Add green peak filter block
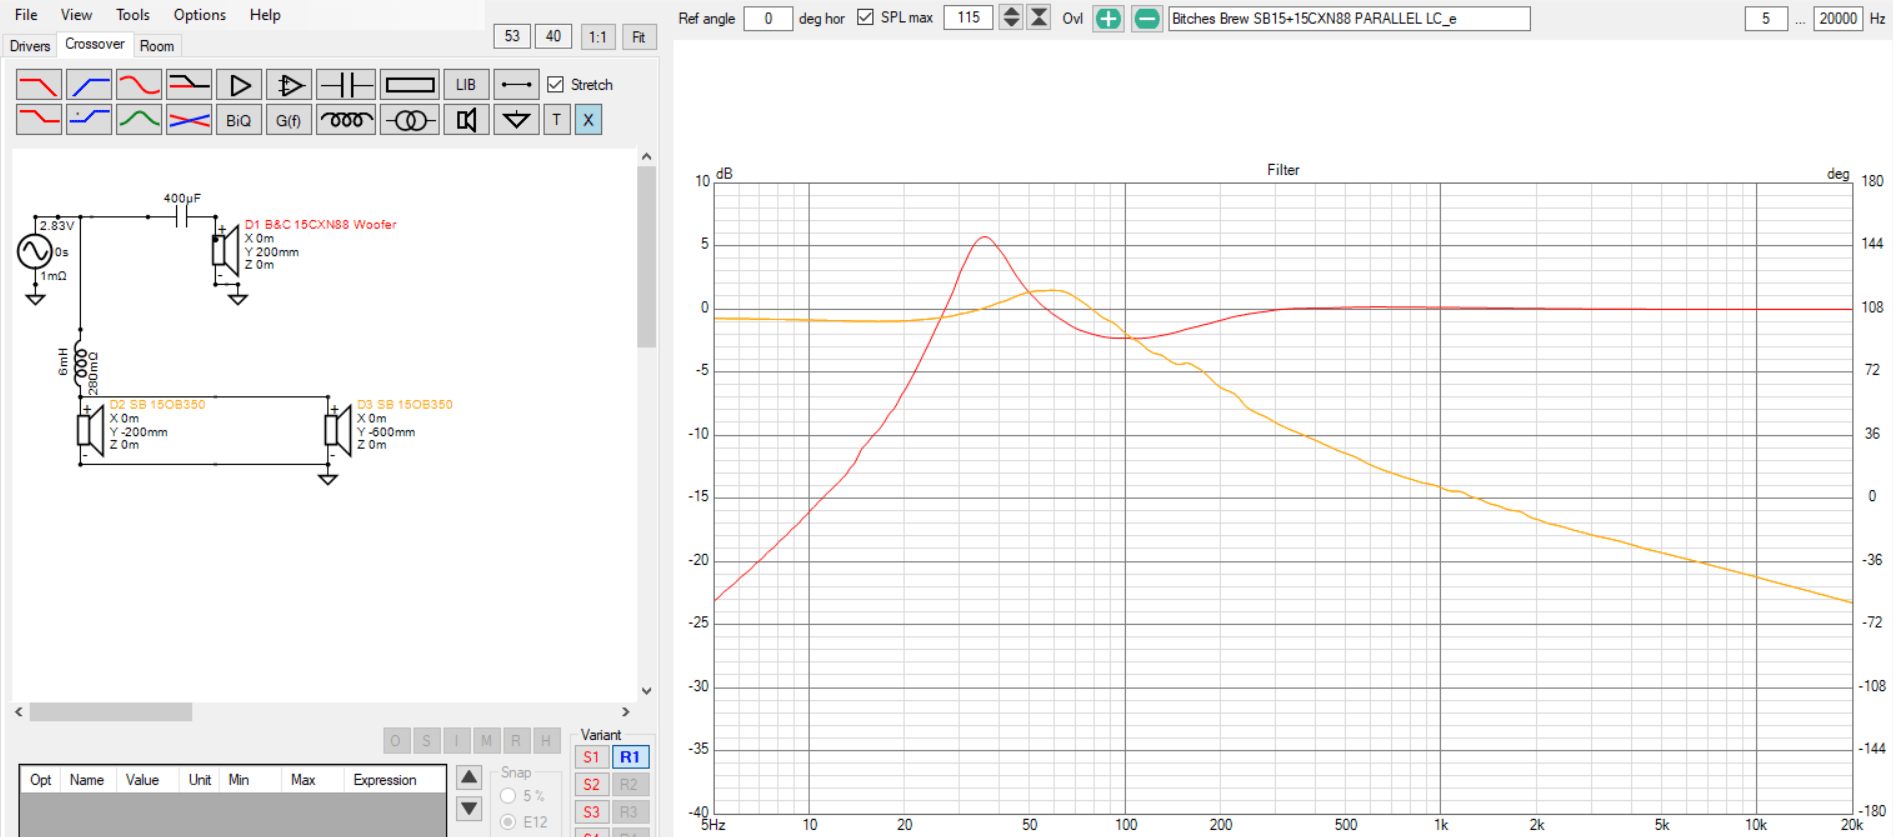1893x837 pixels. coord(139,120)
